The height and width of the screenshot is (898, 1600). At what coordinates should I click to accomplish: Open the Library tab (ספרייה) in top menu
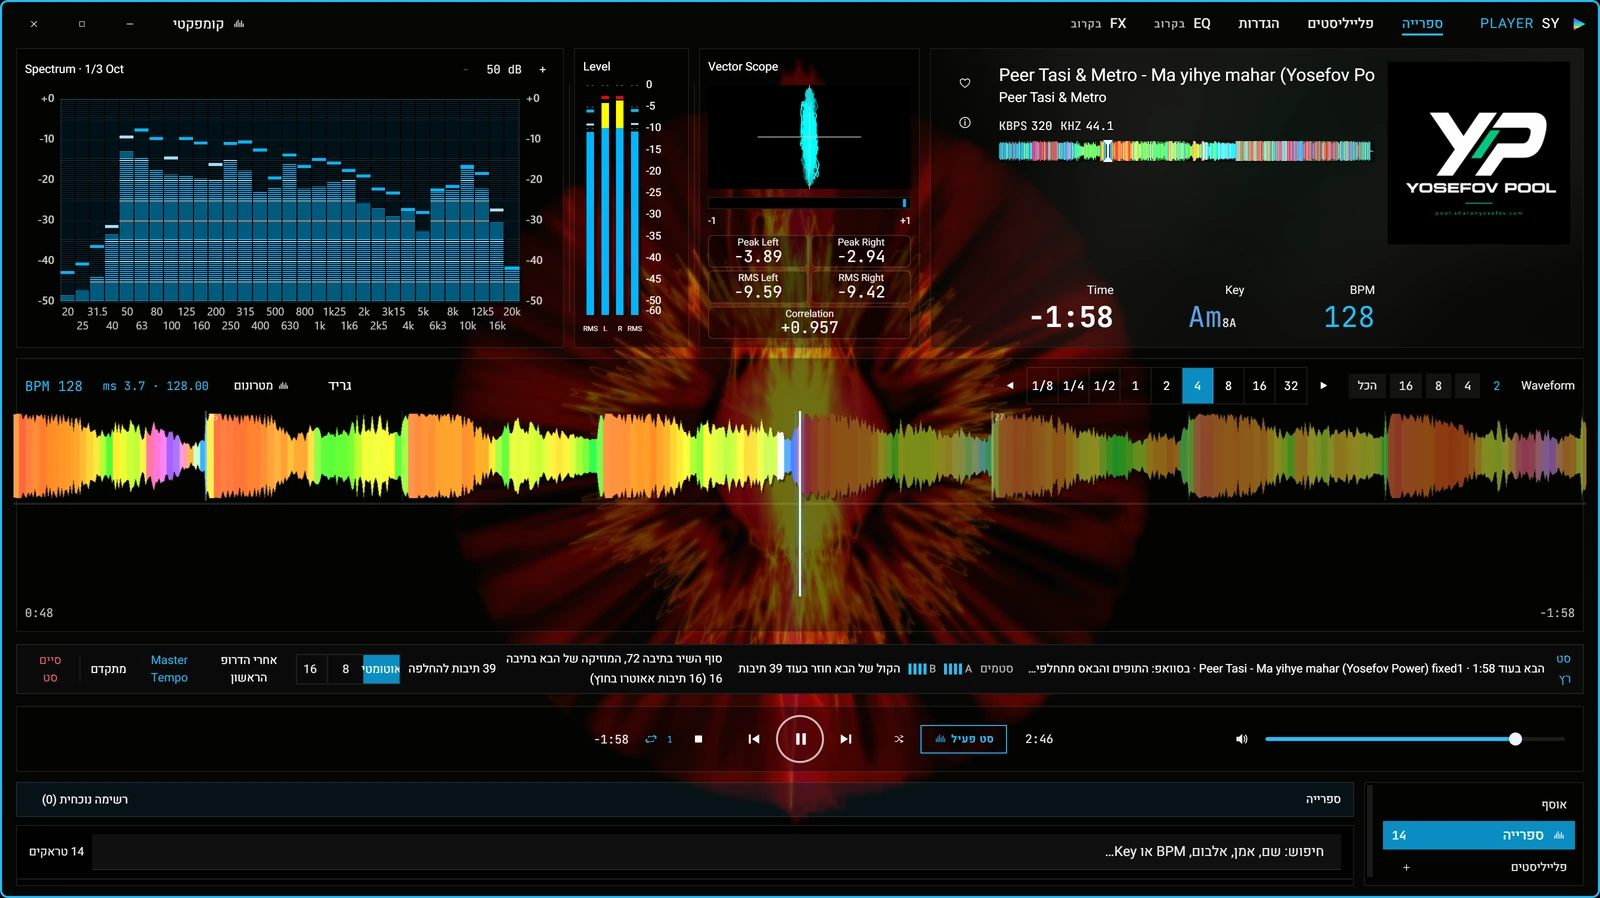point(1422,24)
